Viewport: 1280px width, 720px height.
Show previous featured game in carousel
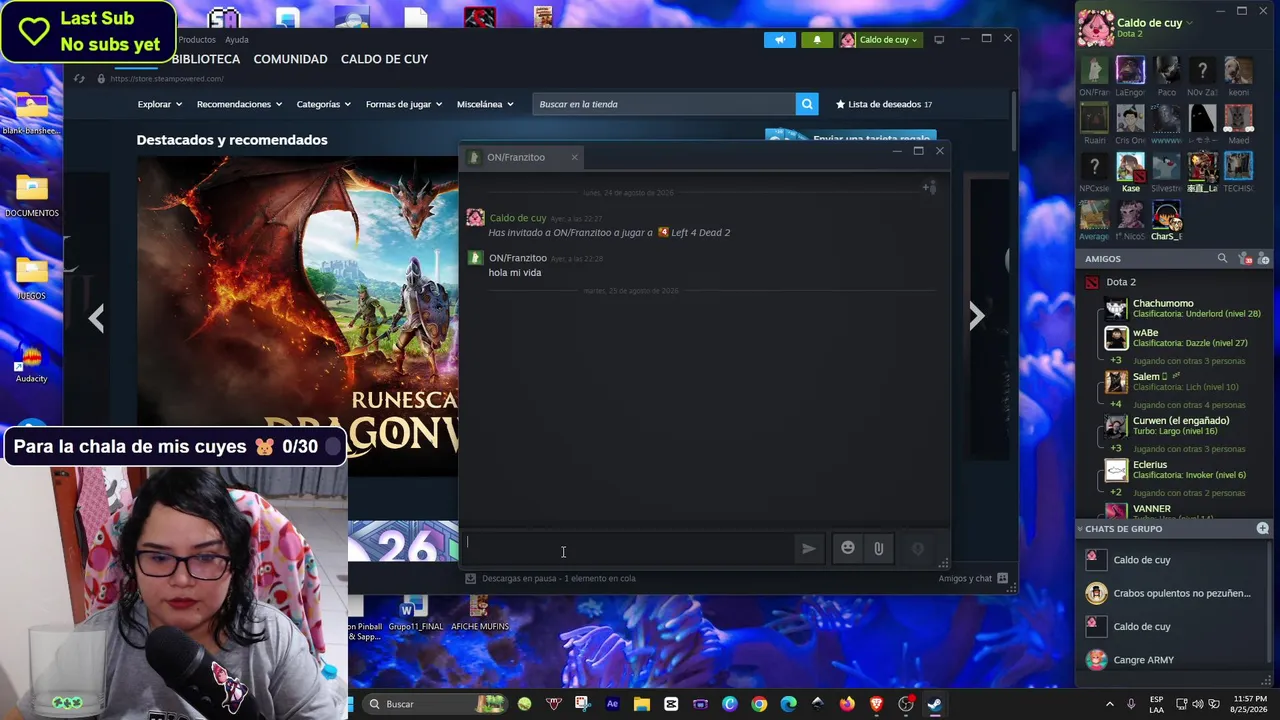tap(96, 319)
